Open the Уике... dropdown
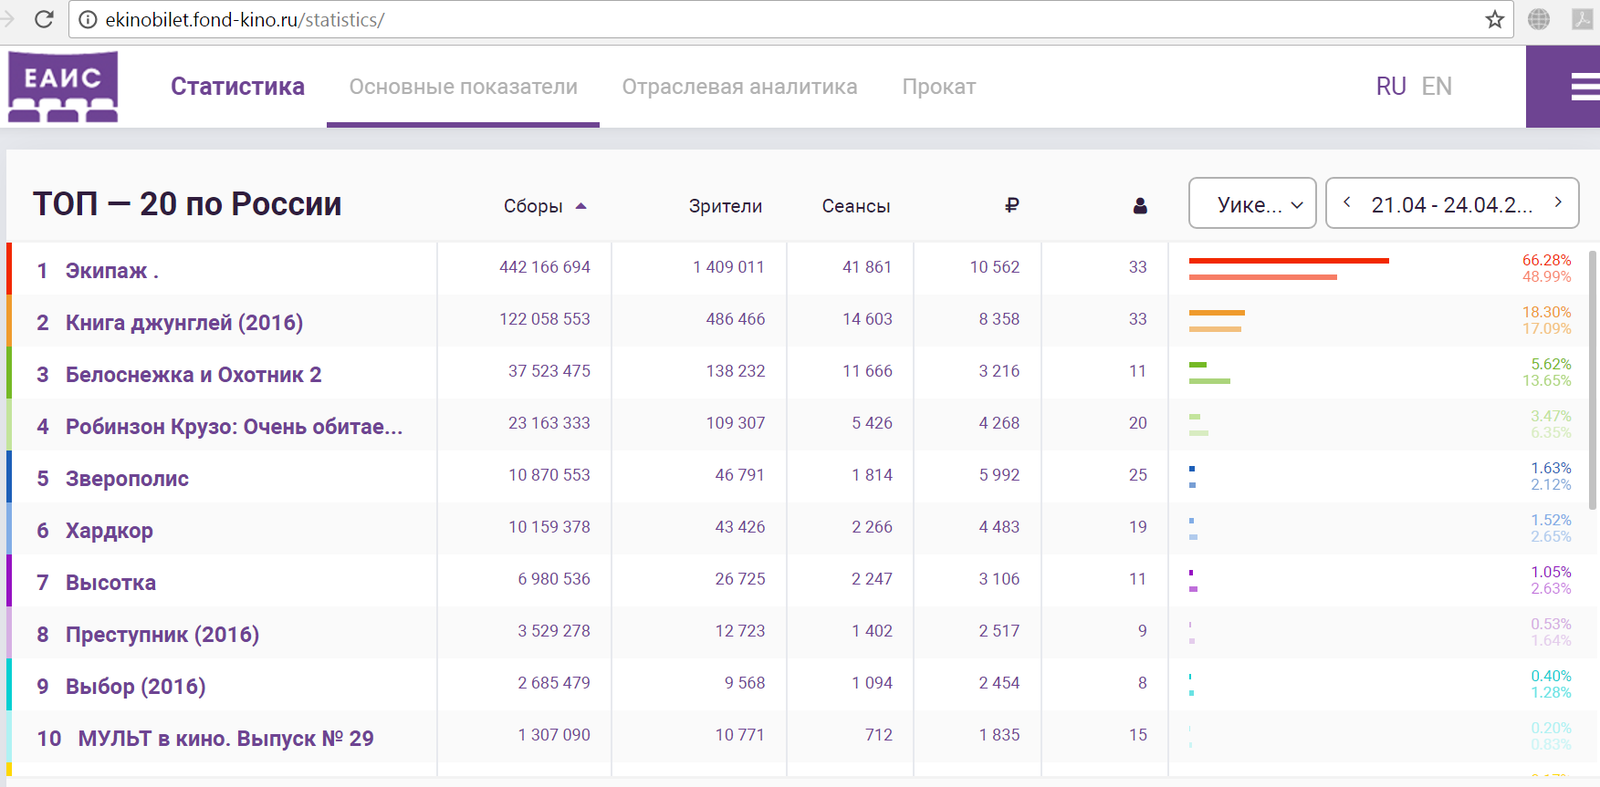This screenshot has height=787, width=1600. pyautogui.click(x=1252, y=203)
